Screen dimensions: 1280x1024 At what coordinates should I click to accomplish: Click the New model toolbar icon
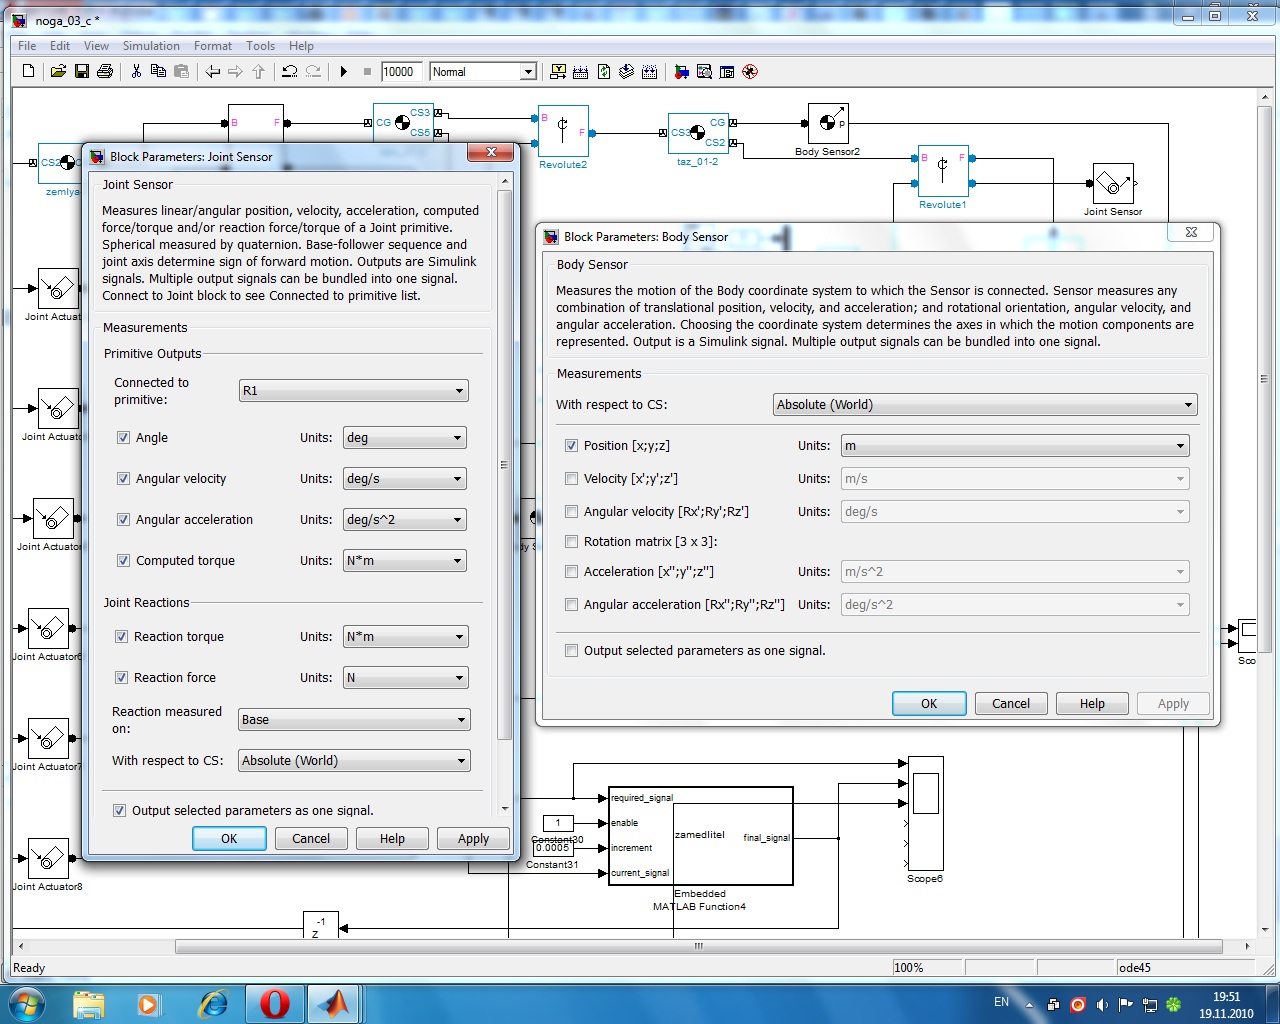28,71
